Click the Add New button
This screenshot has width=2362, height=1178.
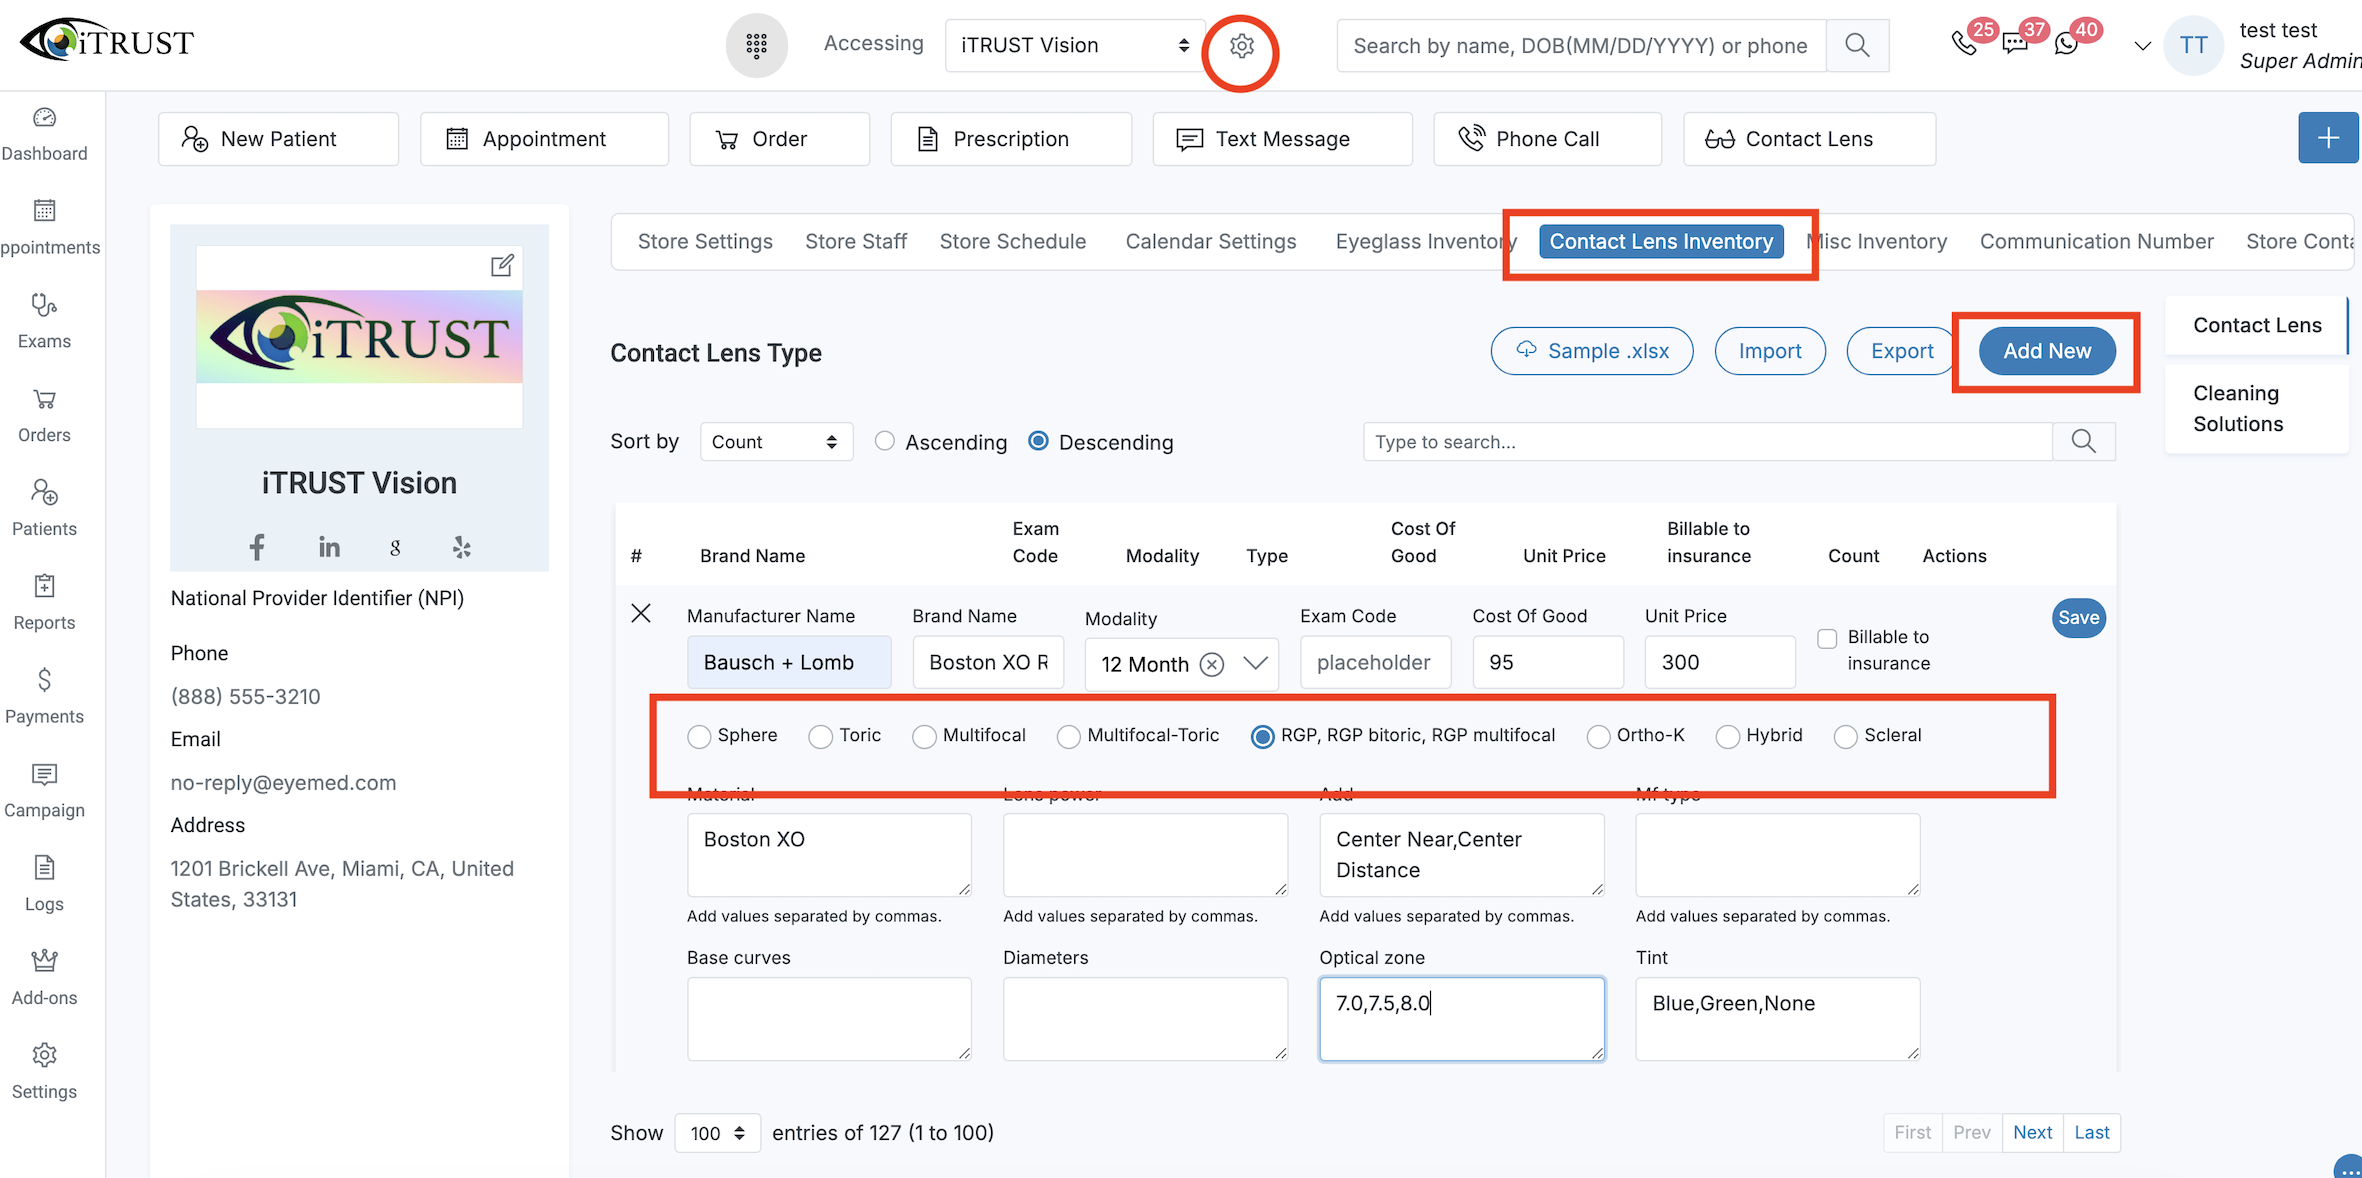[2046, 351]
